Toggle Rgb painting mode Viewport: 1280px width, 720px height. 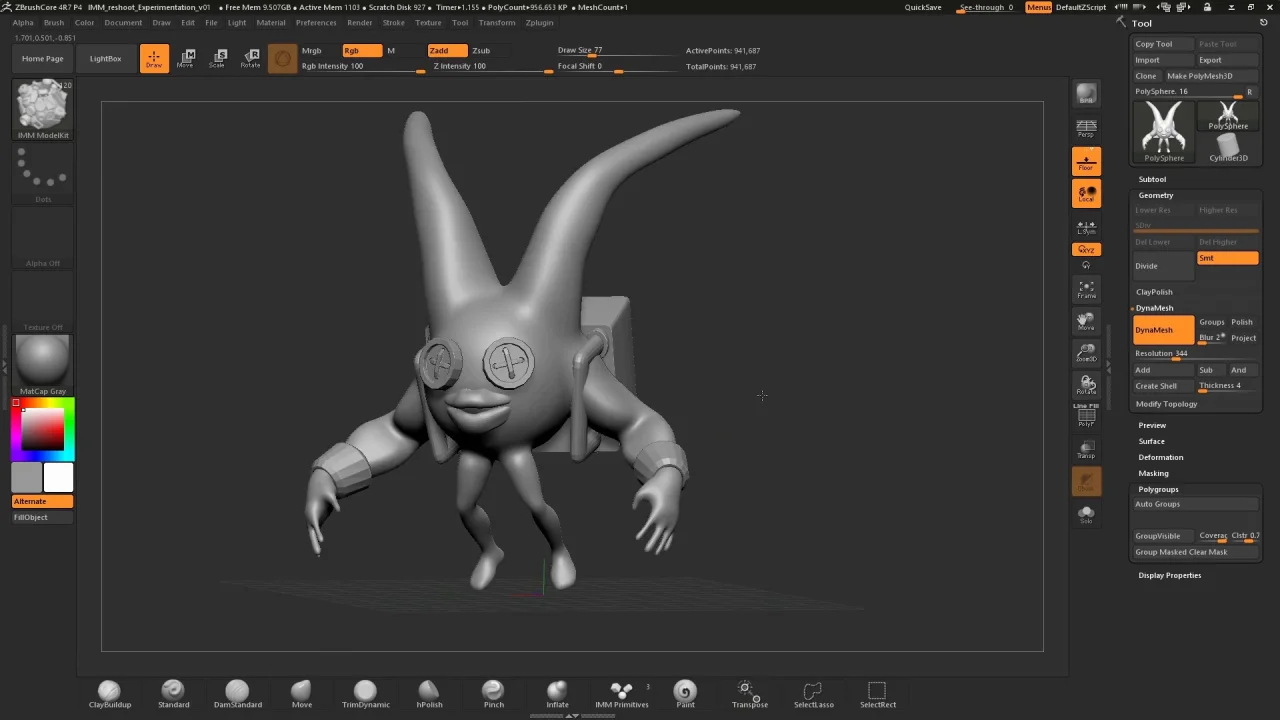[x=362, y=50]
